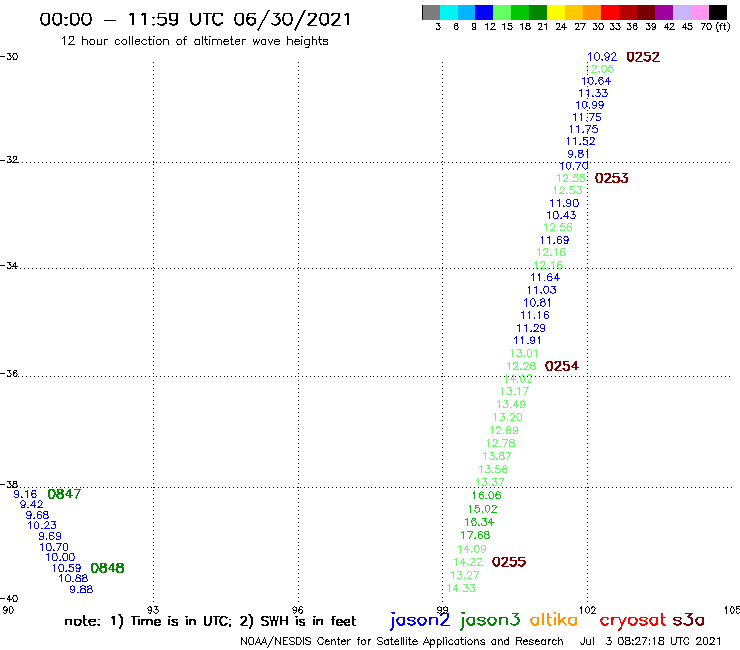Select the 0252 time marker
Screen dimensions: 740x650
tap(643, 57)
